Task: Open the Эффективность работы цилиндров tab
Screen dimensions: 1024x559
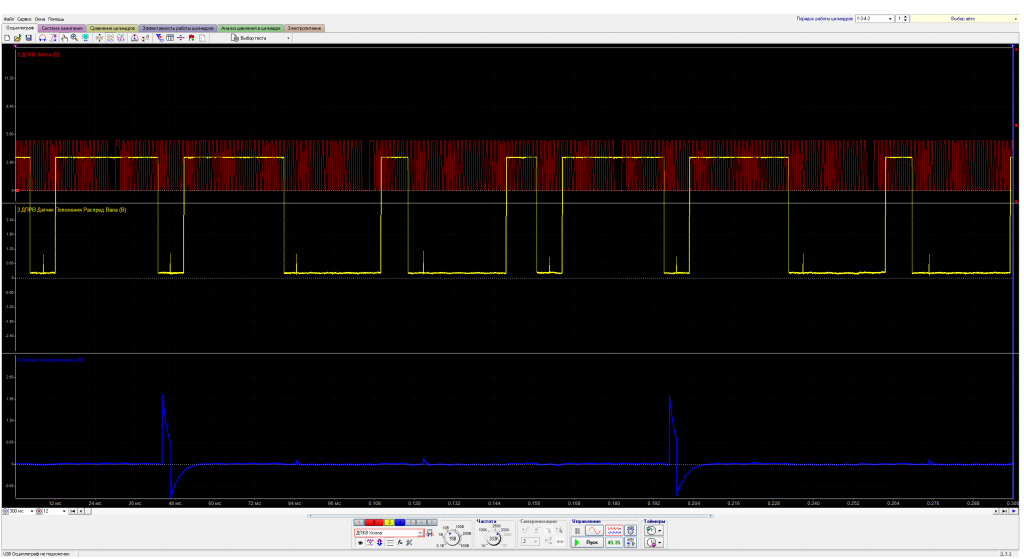Action: 178,28
